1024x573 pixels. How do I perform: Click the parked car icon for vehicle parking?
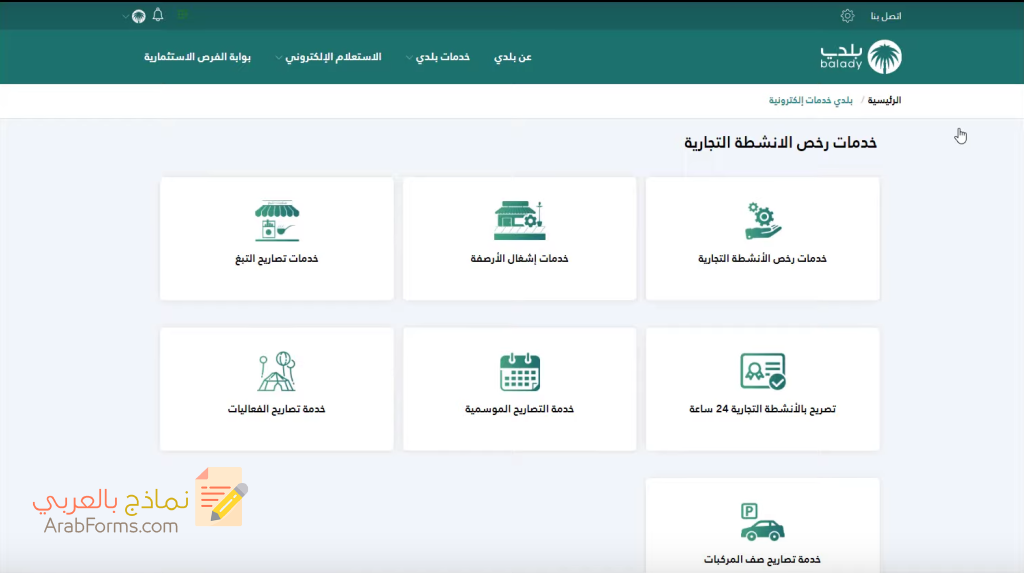coord(762,522)
